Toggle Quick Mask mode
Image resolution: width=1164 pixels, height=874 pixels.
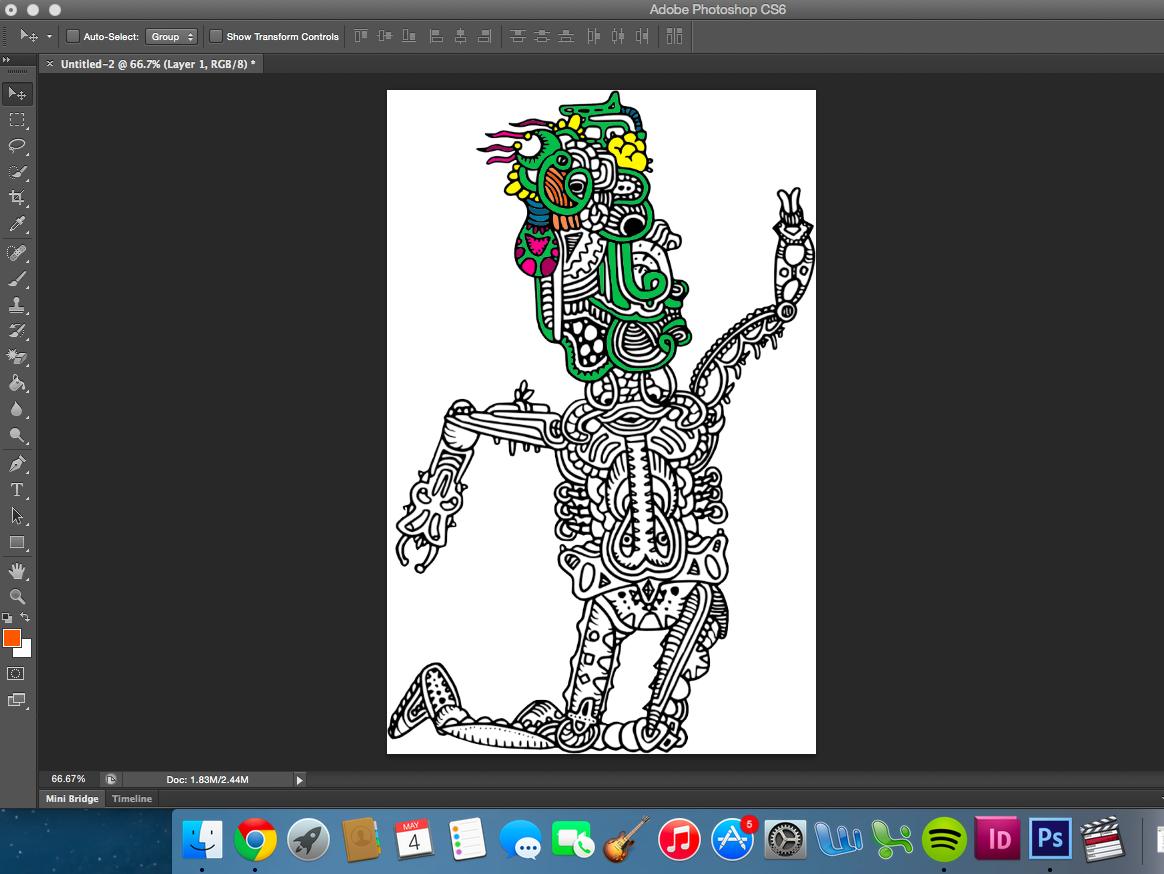16,674
